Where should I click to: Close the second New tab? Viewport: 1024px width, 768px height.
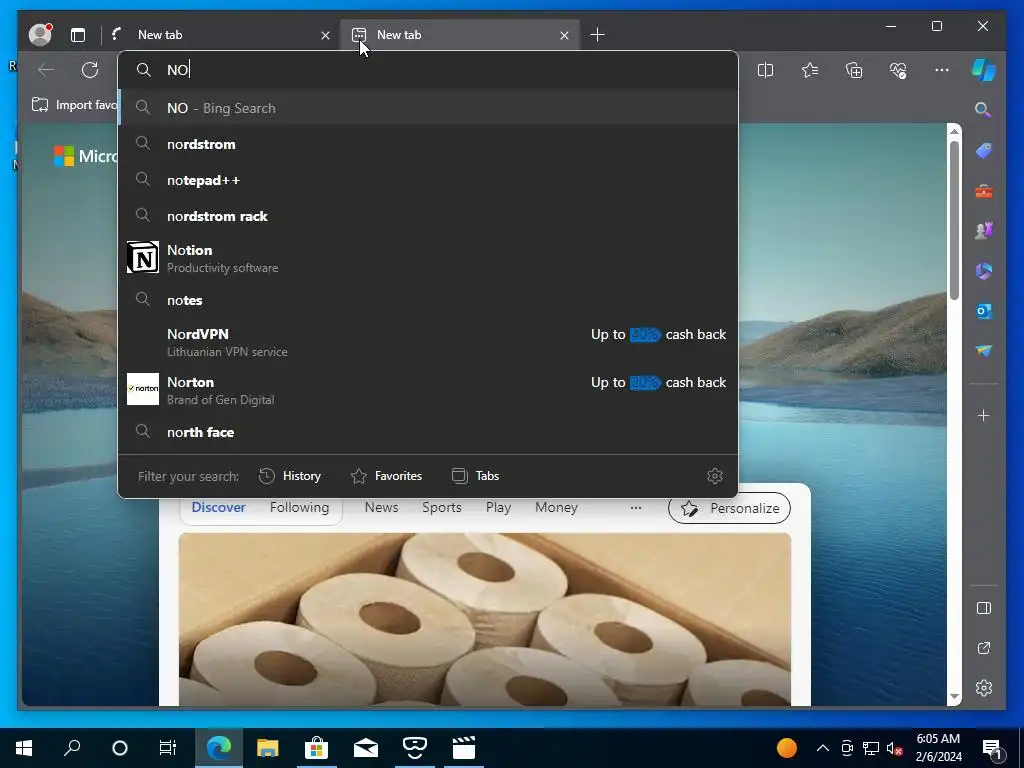coord(564,35)
